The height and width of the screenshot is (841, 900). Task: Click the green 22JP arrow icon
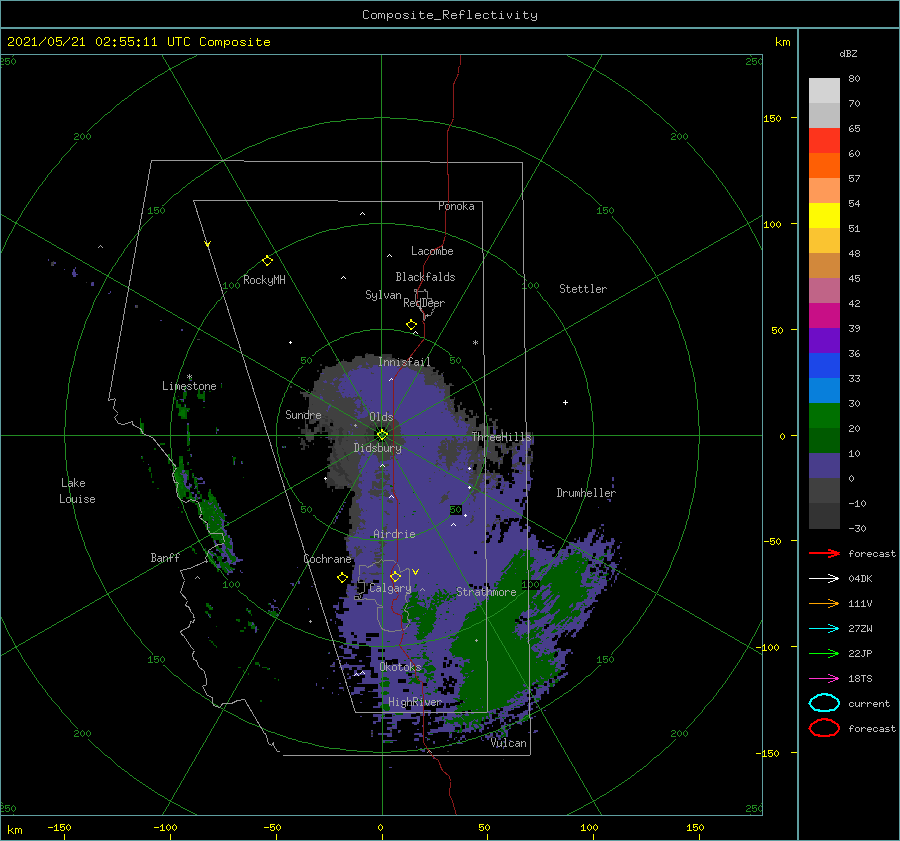pos(824,653)
